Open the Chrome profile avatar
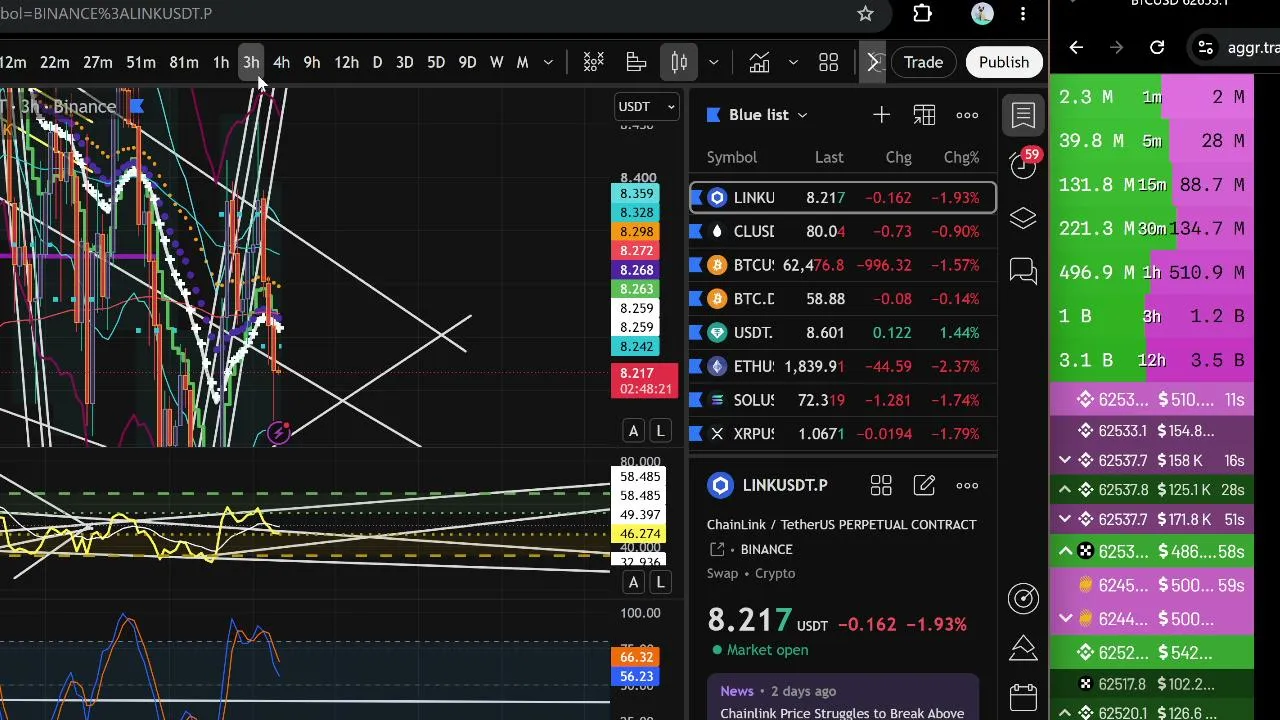The height and width of the screenshot is (720, 1280). 982,14
